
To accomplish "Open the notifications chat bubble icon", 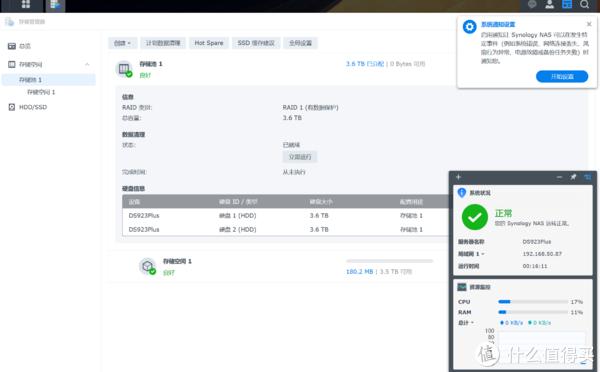I will (x=532, y=5).
